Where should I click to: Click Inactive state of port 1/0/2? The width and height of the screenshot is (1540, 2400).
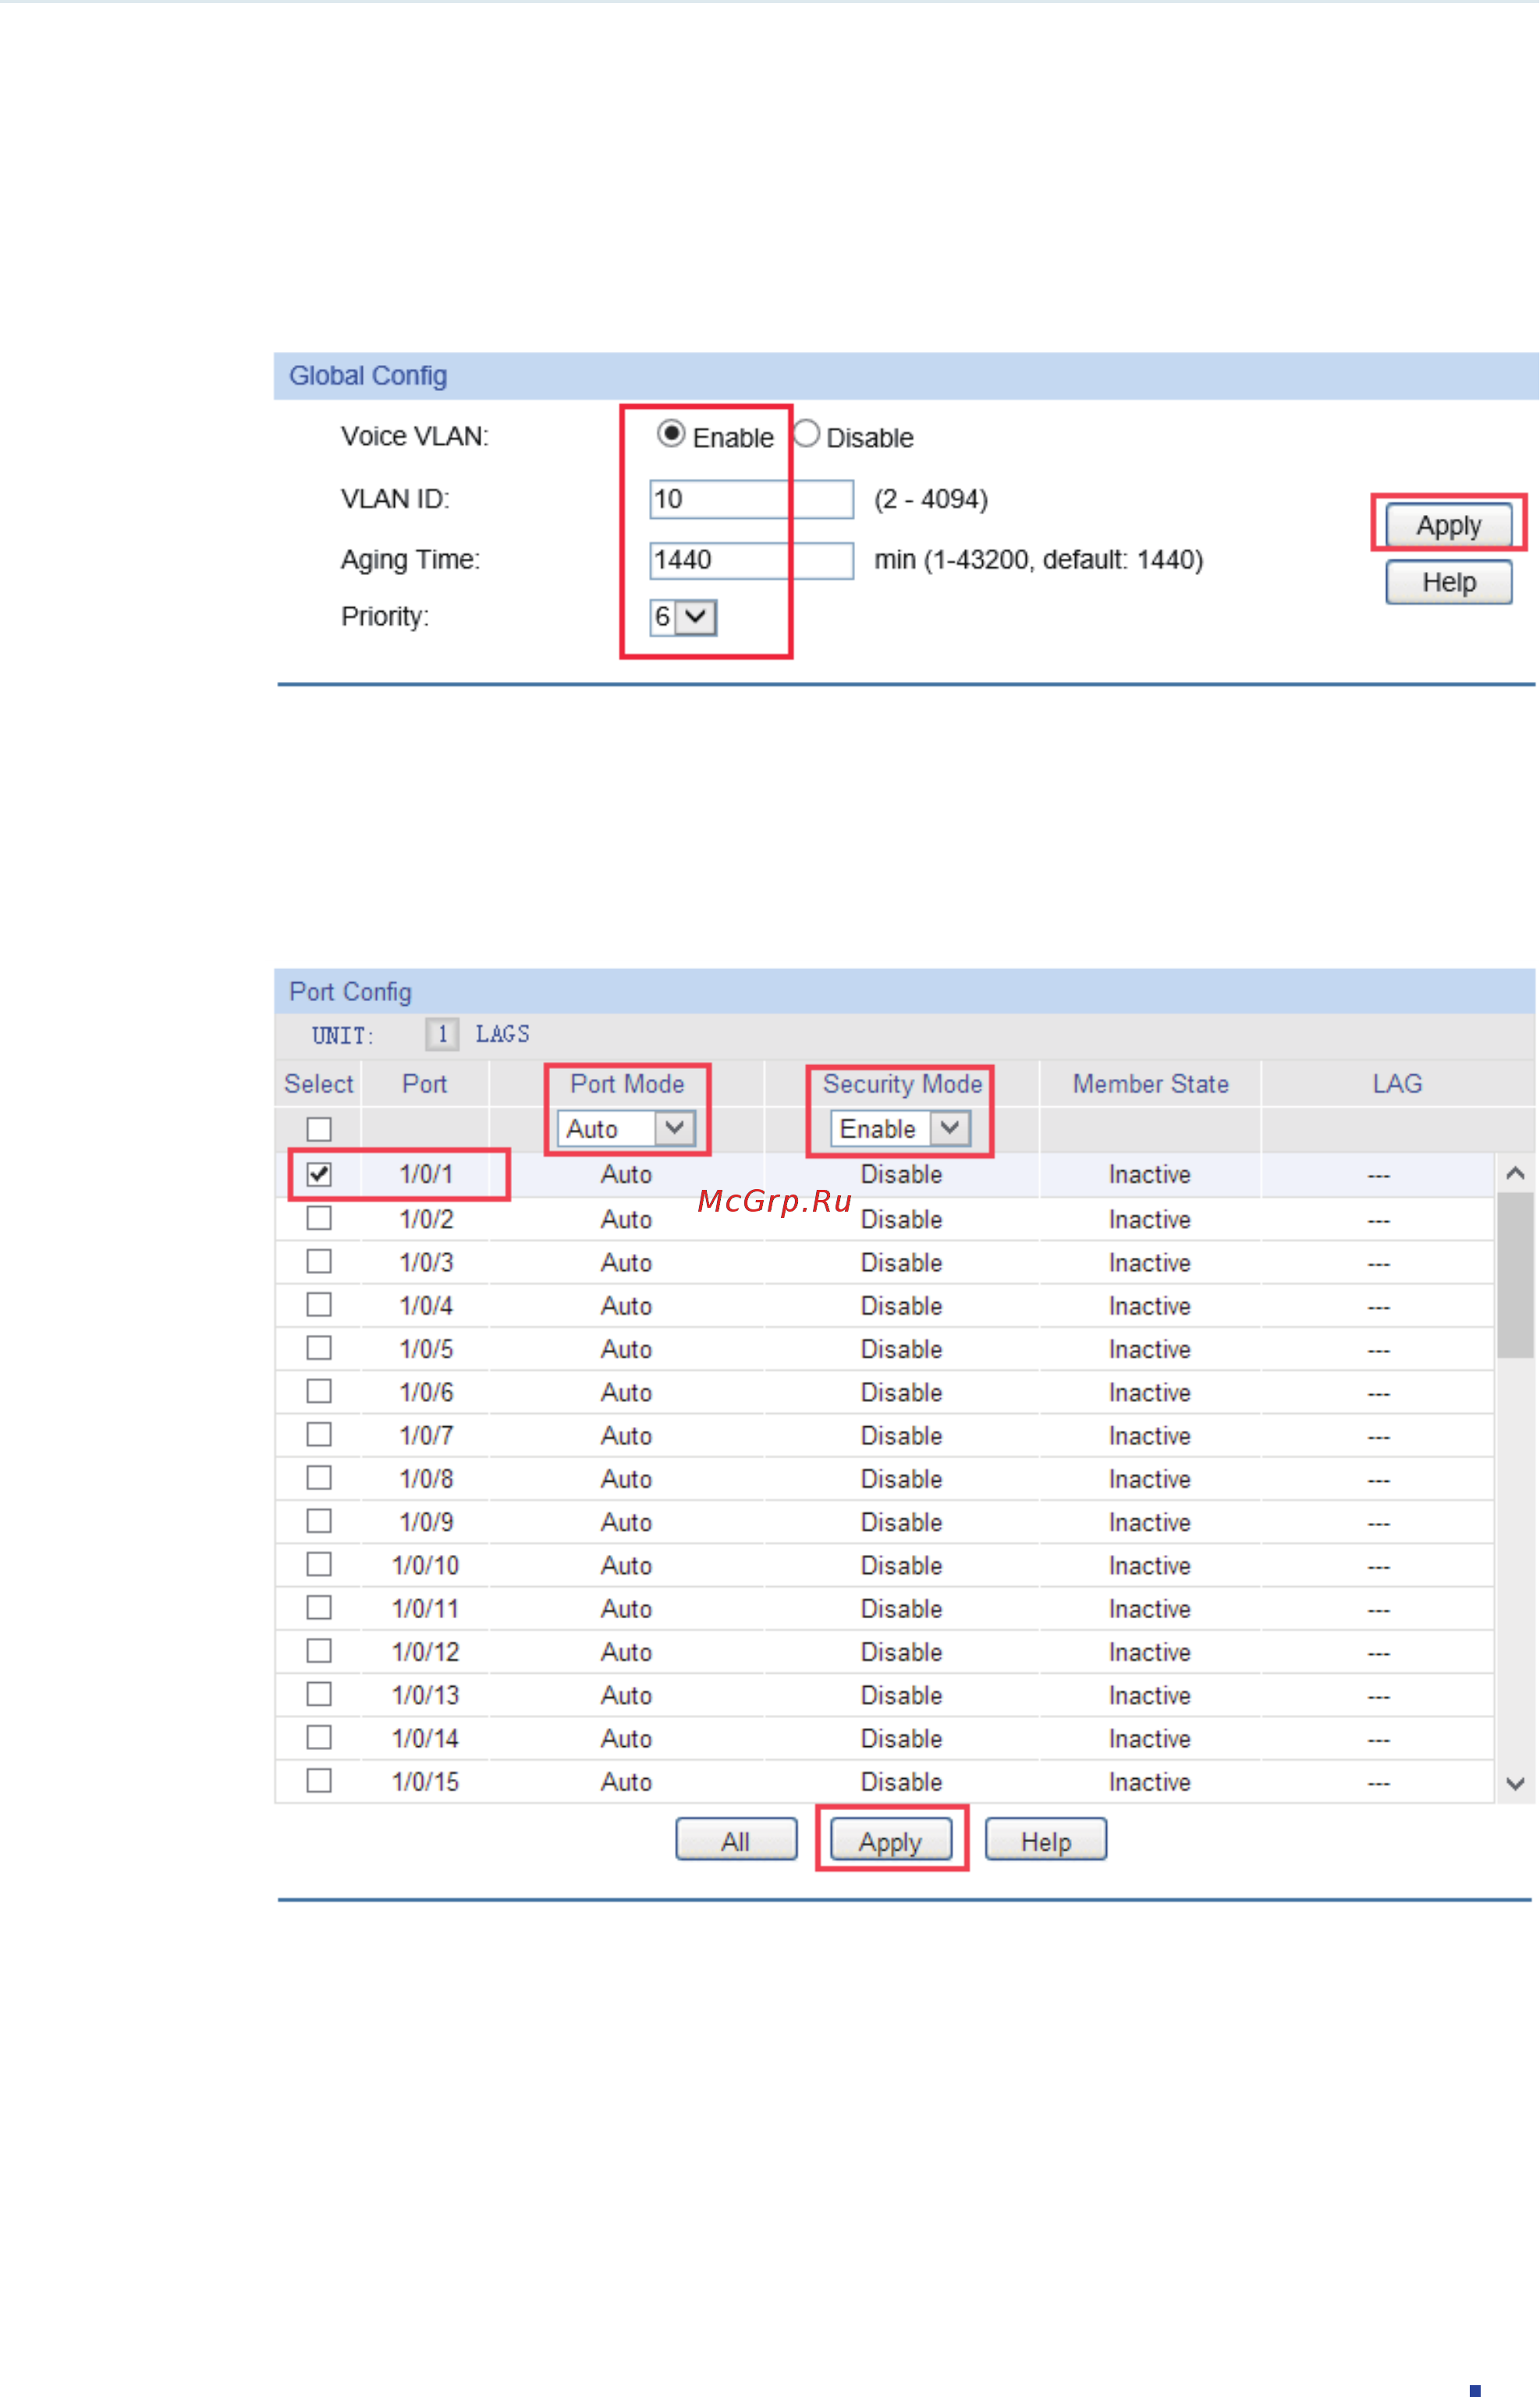tap(1149, 1220)
